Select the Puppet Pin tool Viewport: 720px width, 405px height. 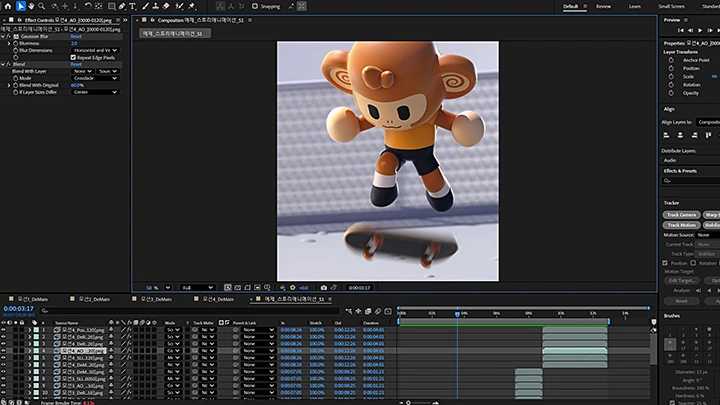[192, 6]
